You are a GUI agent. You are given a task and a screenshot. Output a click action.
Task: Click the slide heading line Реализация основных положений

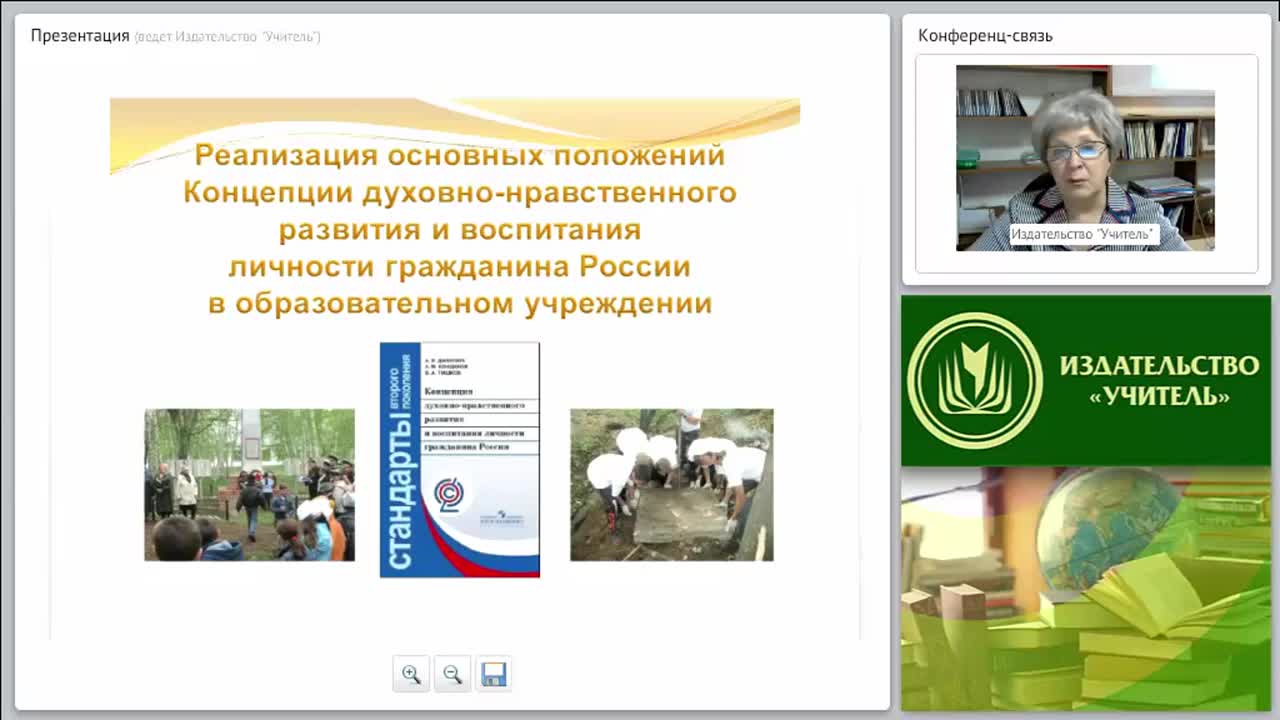[460, 155]
